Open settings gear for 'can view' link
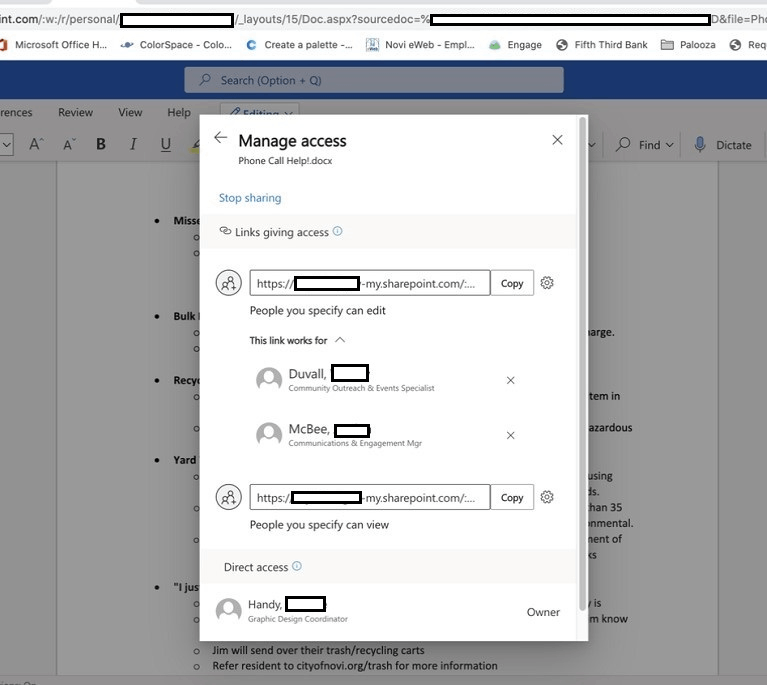This screenshot has width=767, height=685. pos(547,497)
